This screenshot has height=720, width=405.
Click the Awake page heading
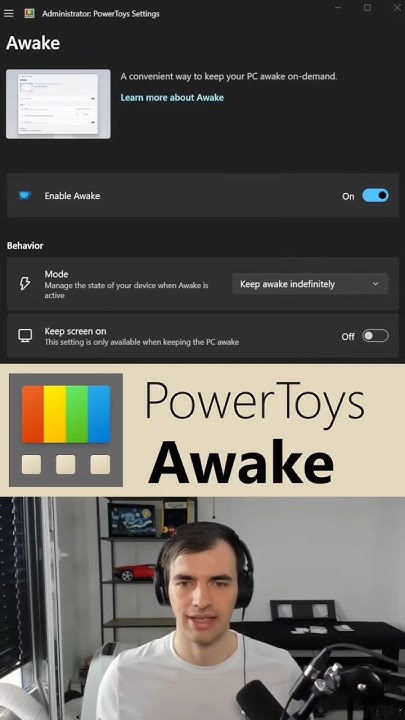tap(33, 43)
